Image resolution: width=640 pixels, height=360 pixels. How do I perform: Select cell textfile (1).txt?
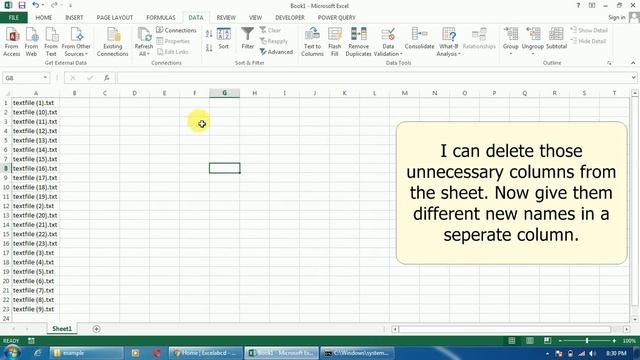coord(36,103)
